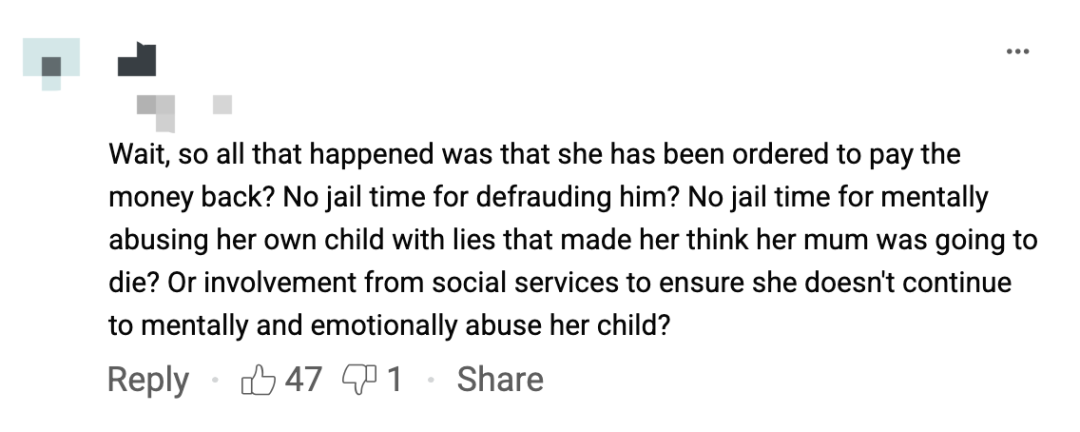
Task: Click the commenter's blurred avatar
Action: click(52, 62)
